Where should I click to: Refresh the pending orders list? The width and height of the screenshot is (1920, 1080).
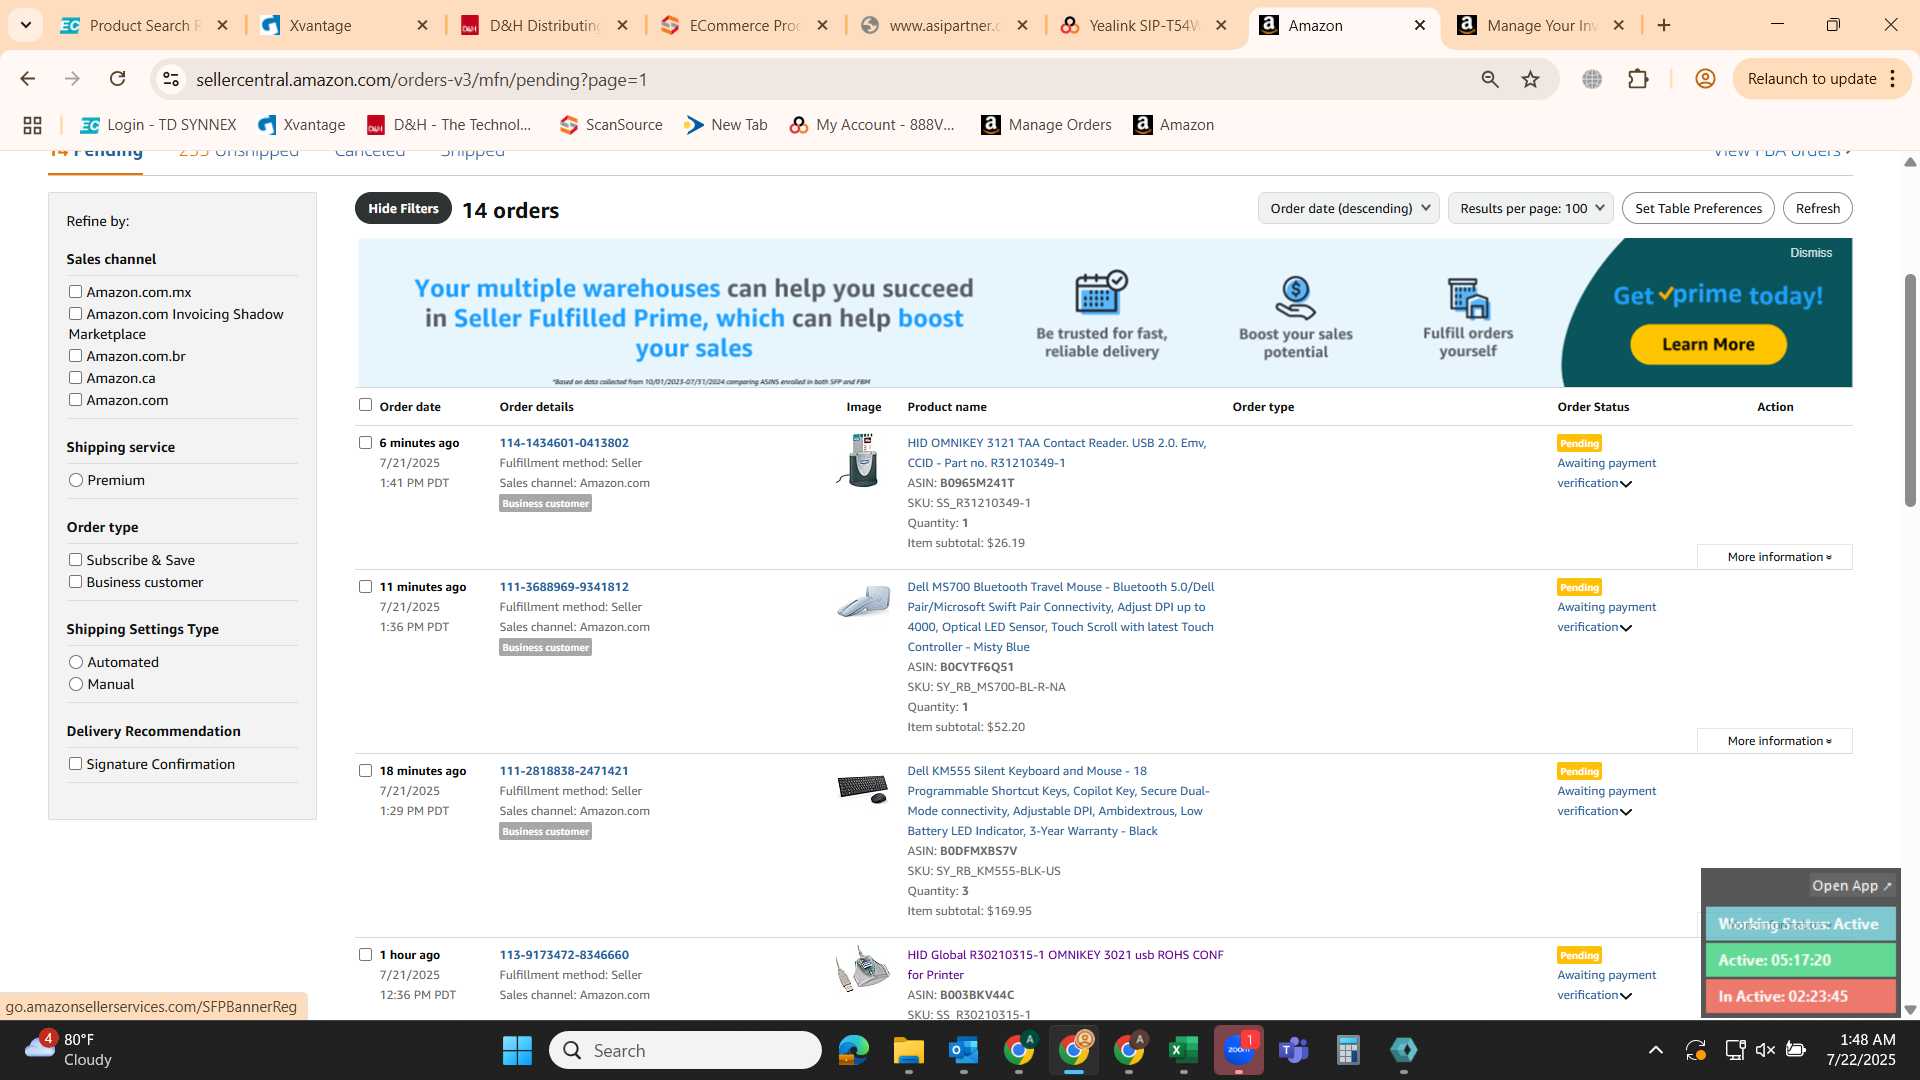point(1817,208)
